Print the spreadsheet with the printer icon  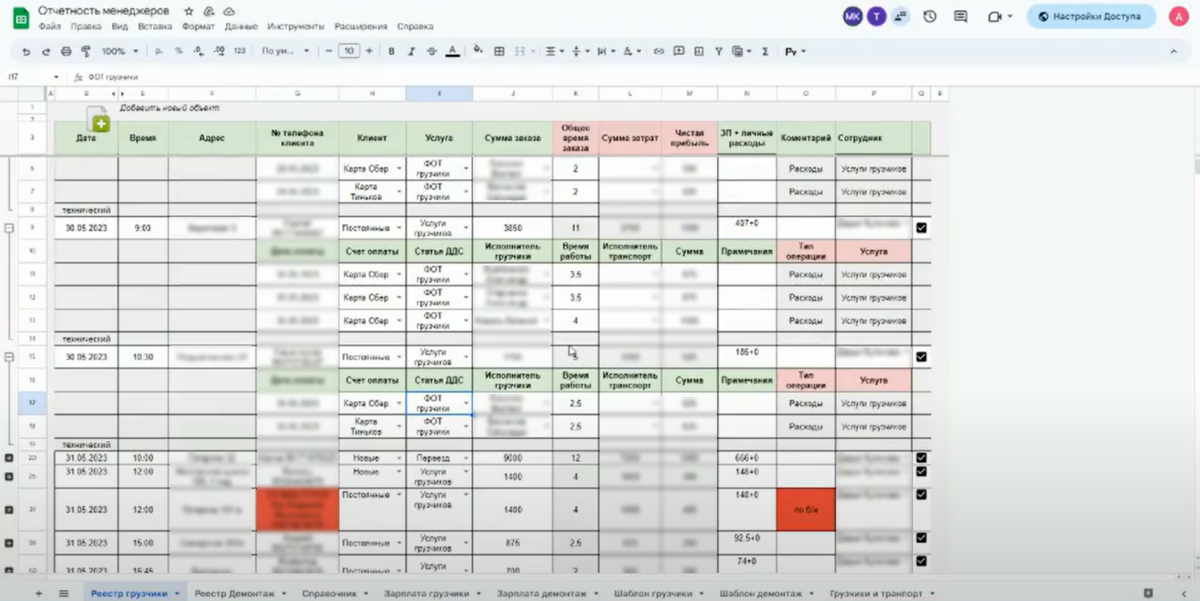[x=66, y=51]
